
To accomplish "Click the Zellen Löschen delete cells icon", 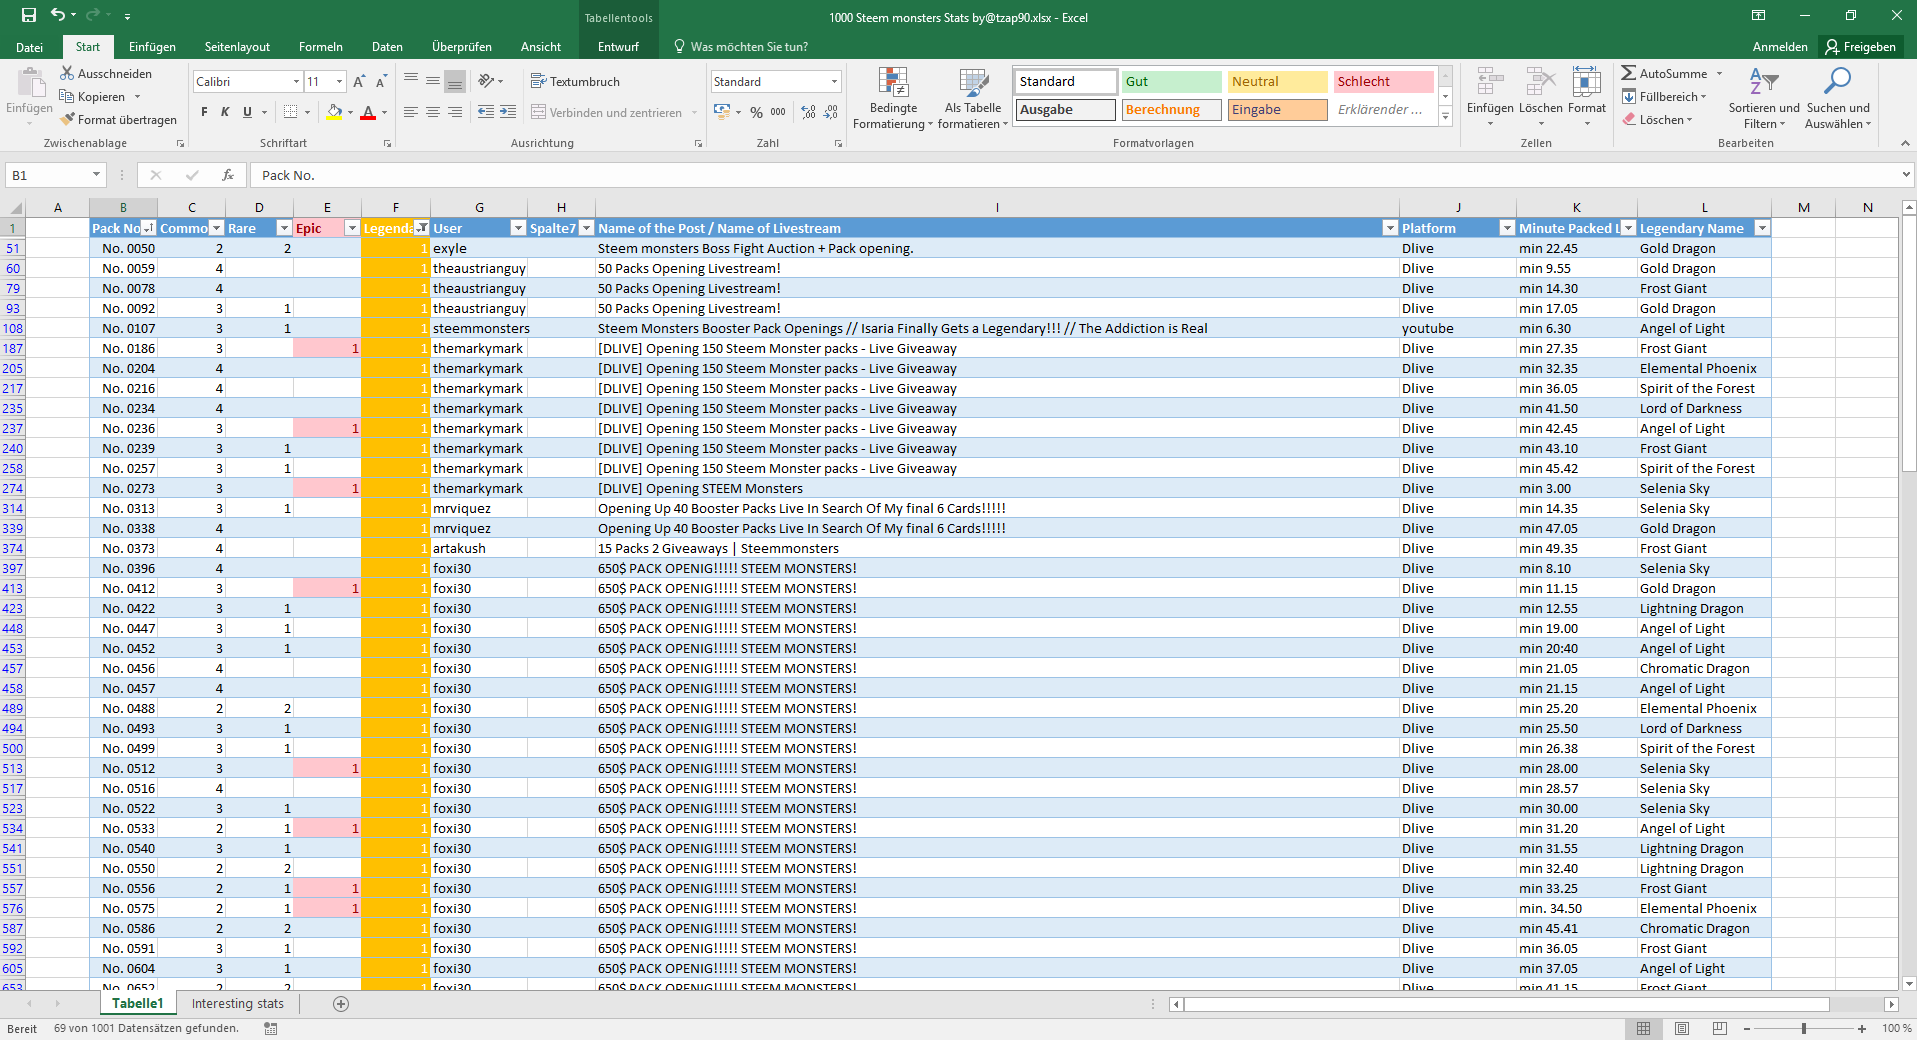I will 1541,83.
